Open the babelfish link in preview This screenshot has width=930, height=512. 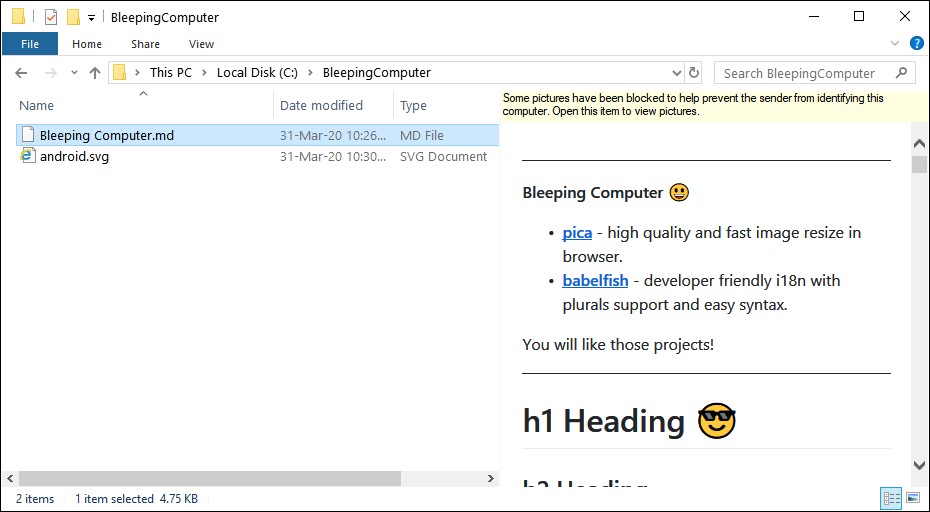click(595, 280)
